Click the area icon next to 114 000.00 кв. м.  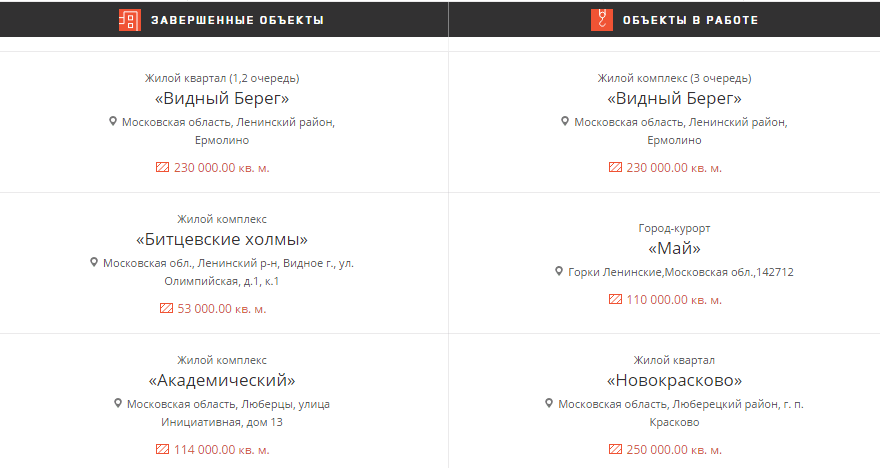(162, 449)
